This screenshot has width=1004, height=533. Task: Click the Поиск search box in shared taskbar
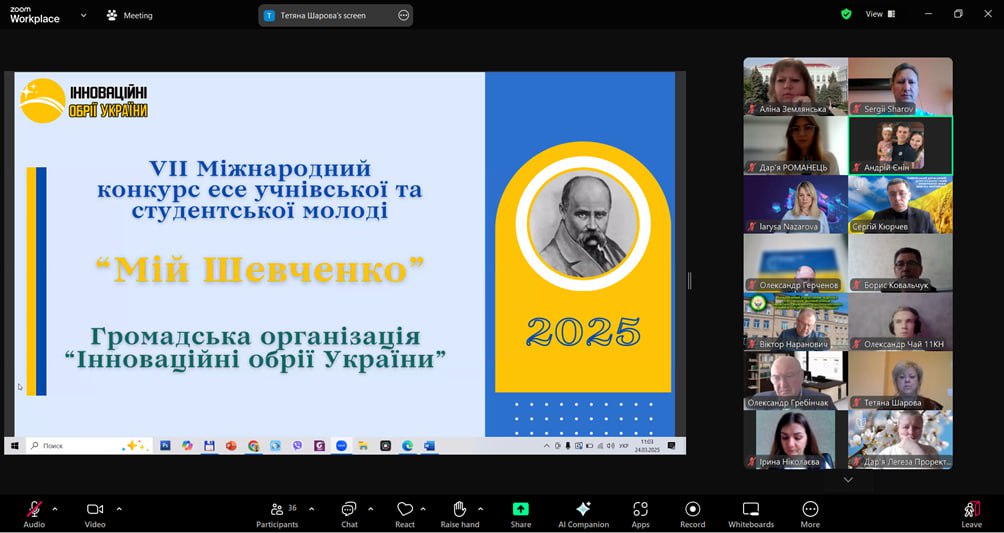point(90,446)
